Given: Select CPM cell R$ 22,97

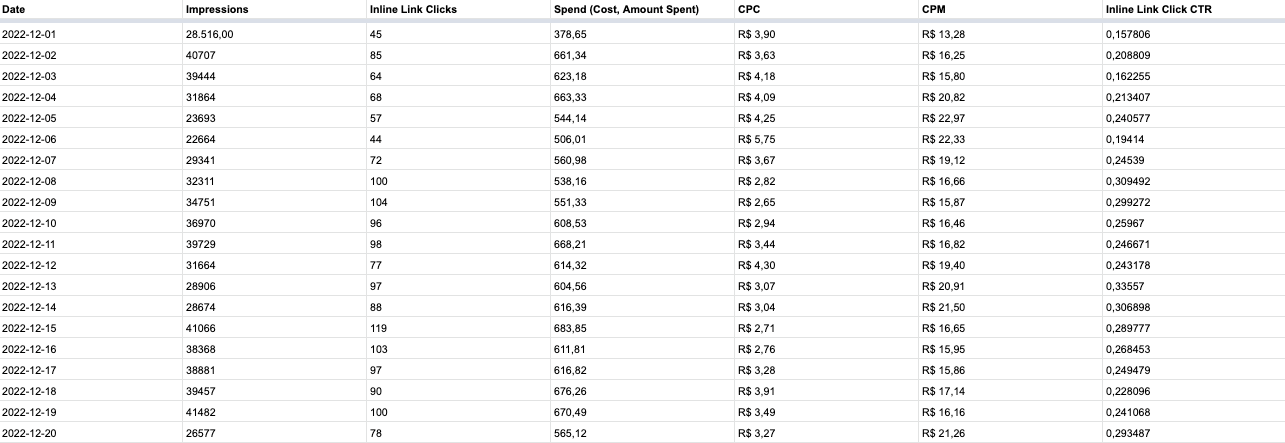Looking at the screenshot, I should tap(942, 117).
